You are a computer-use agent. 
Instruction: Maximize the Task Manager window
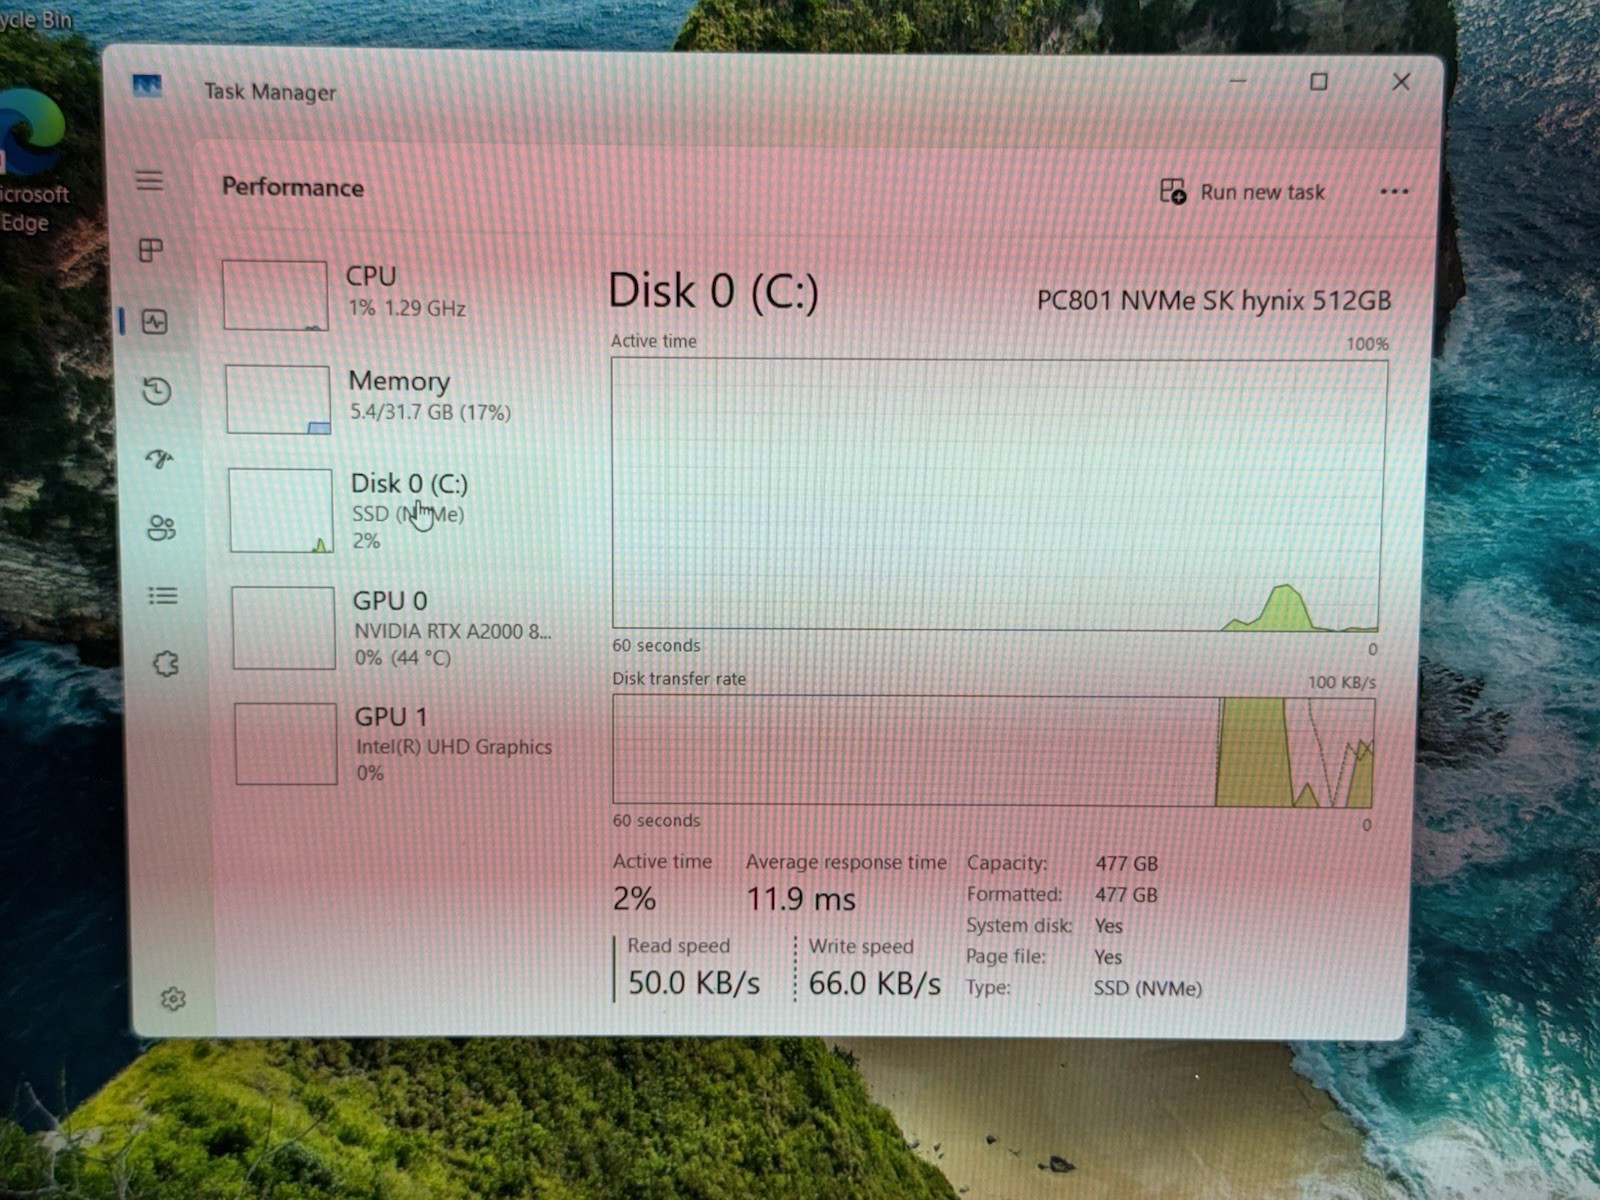pos(1319,82)
